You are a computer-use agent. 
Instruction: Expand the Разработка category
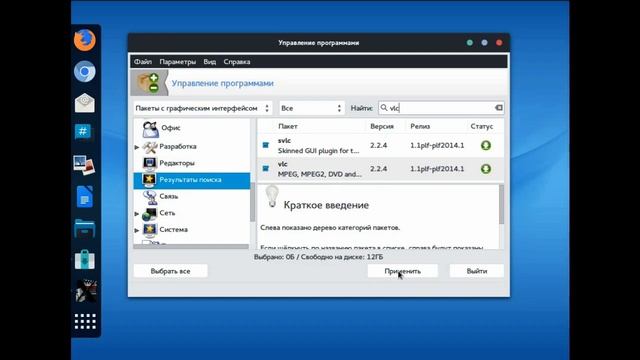(137, 147)
